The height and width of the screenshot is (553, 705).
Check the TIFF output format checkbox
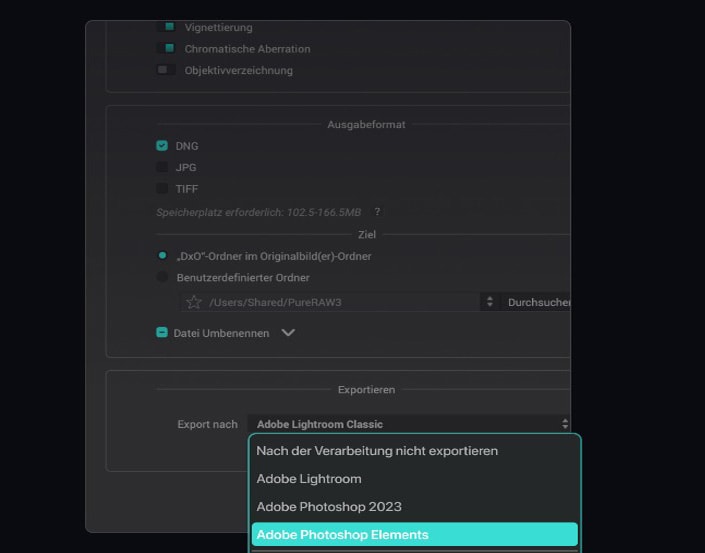(162, 188)
